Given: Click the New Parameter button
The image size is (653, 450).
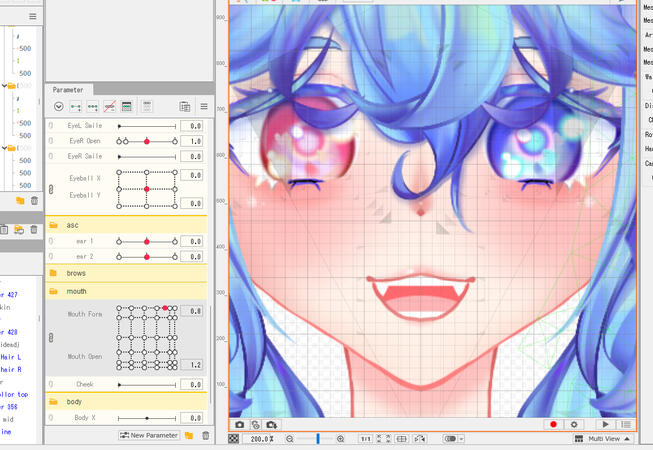Looking at the screenshot, I should [149, 436].
